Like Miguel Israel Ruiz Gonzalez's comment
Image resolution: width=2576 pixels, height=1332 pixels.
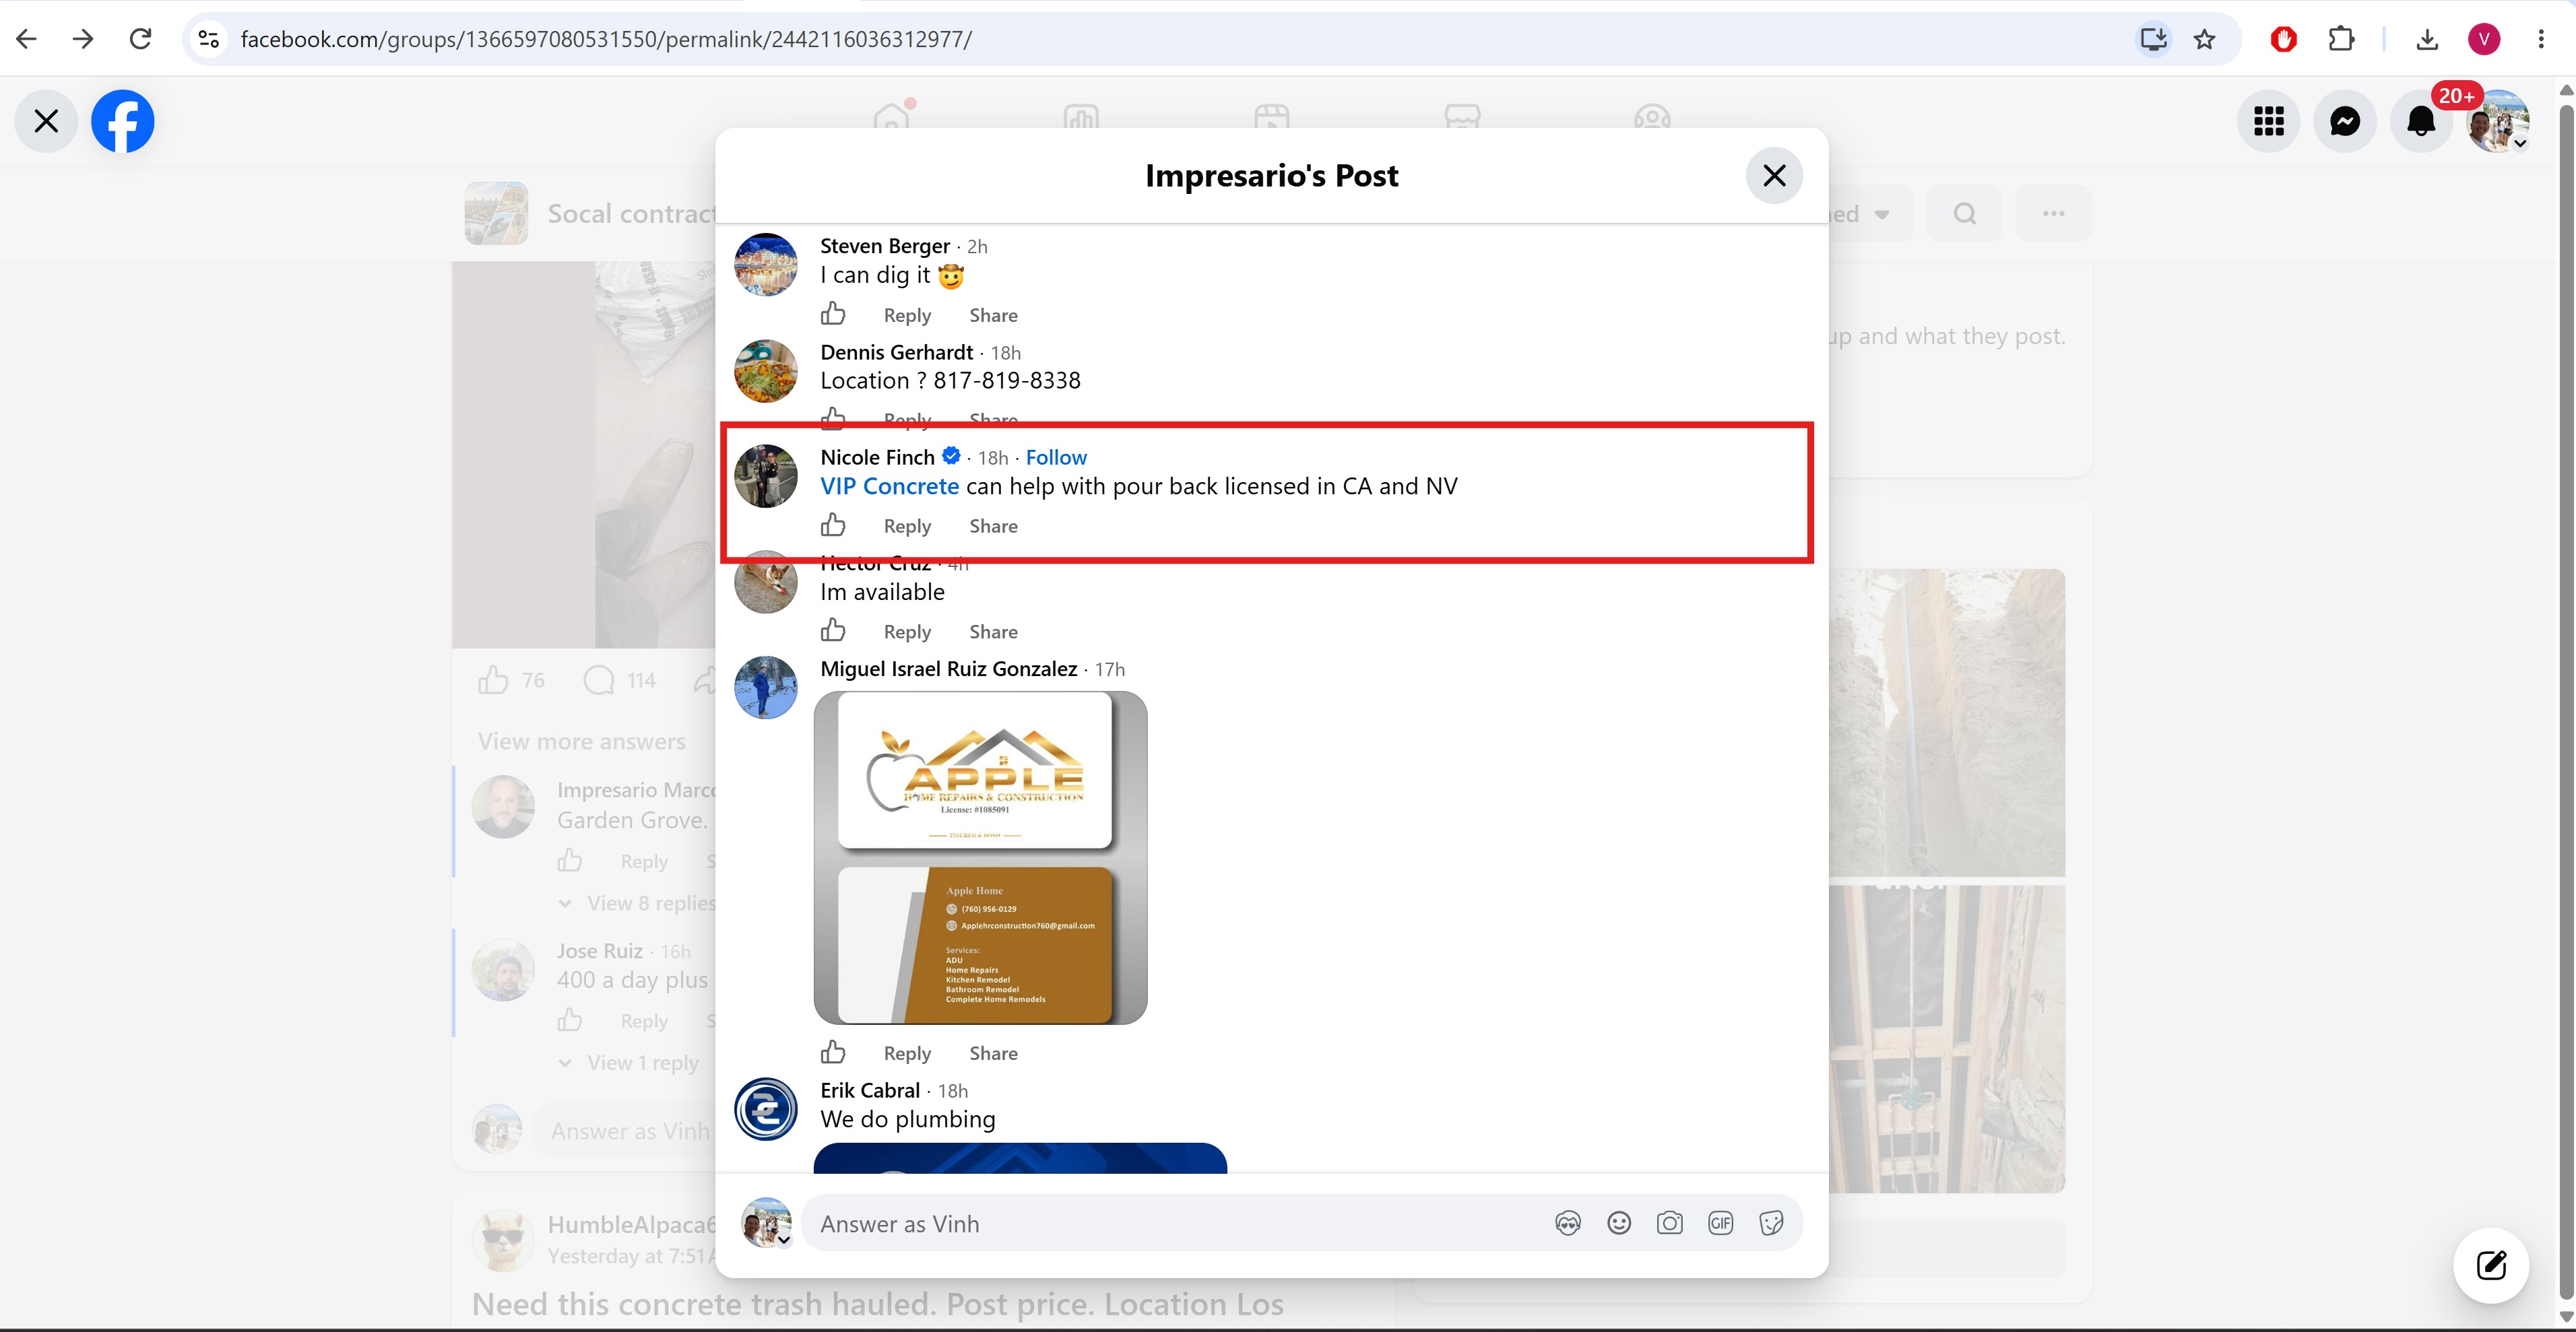click(833, 1052)
